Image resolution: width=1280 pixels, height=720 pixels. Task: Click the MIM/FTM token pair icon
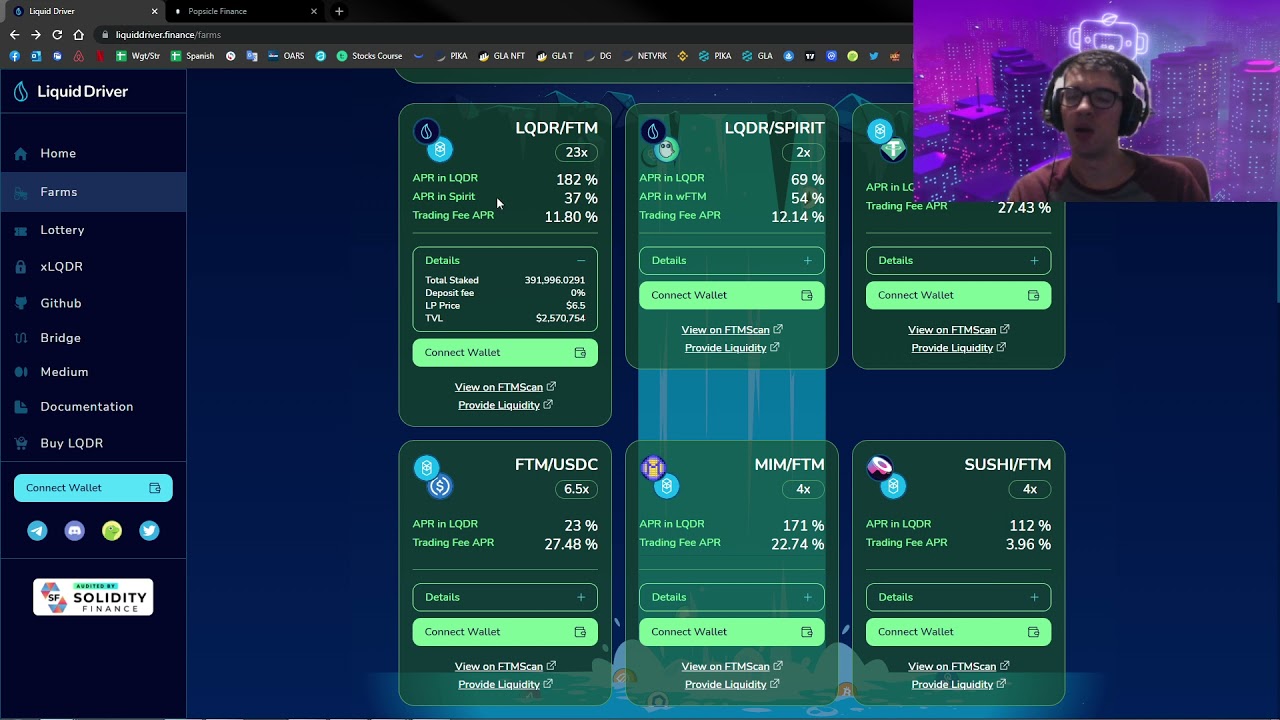tap(660, 477)
